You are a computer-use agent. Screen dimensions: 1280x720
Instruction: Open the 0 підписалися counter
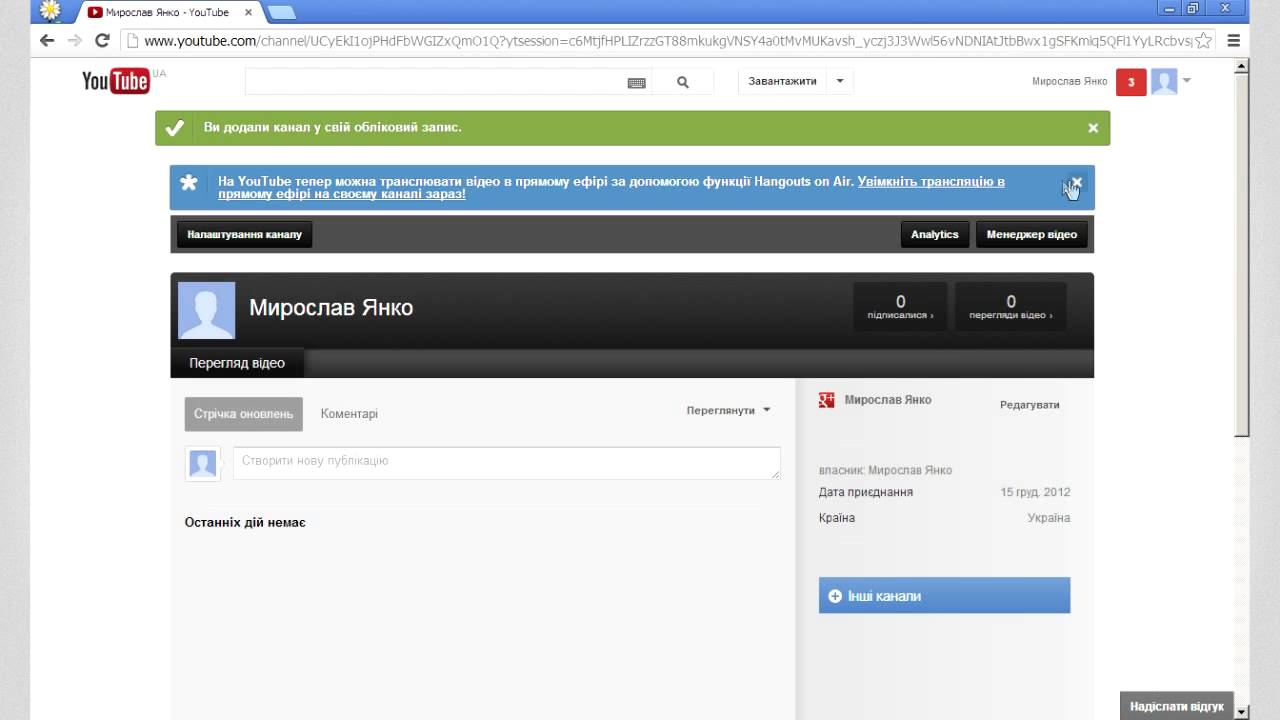coord(900,306)
